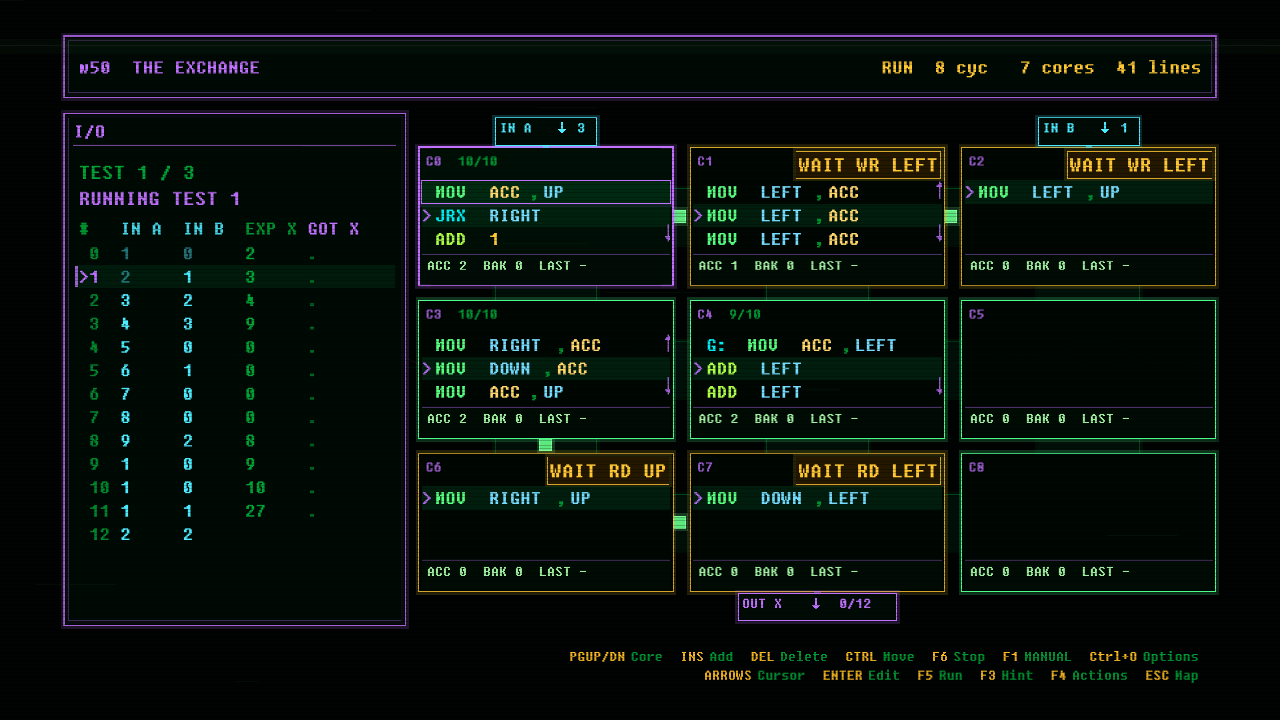Click the MOV ACC, UP line in C0
This screenshot has height=720, width=1280.
coord(546,192)
